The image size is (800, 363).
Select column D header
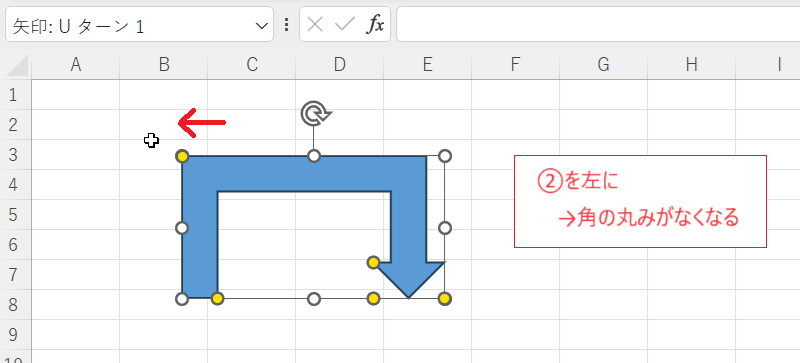339,65
